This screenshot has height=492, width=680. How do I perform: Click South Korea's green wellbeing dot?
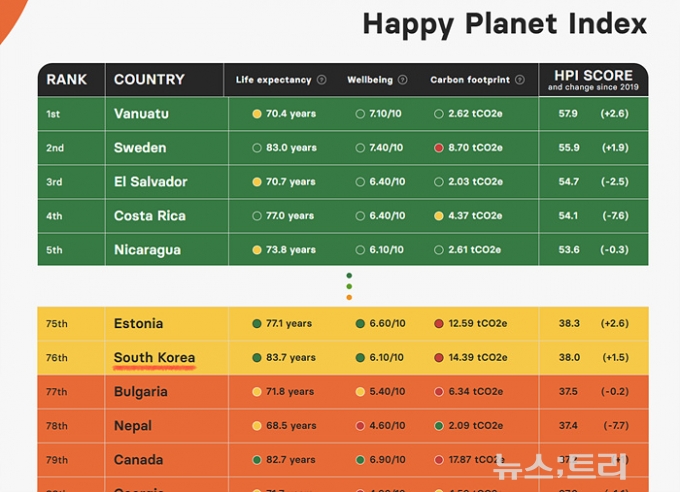(x=360, y=358)
